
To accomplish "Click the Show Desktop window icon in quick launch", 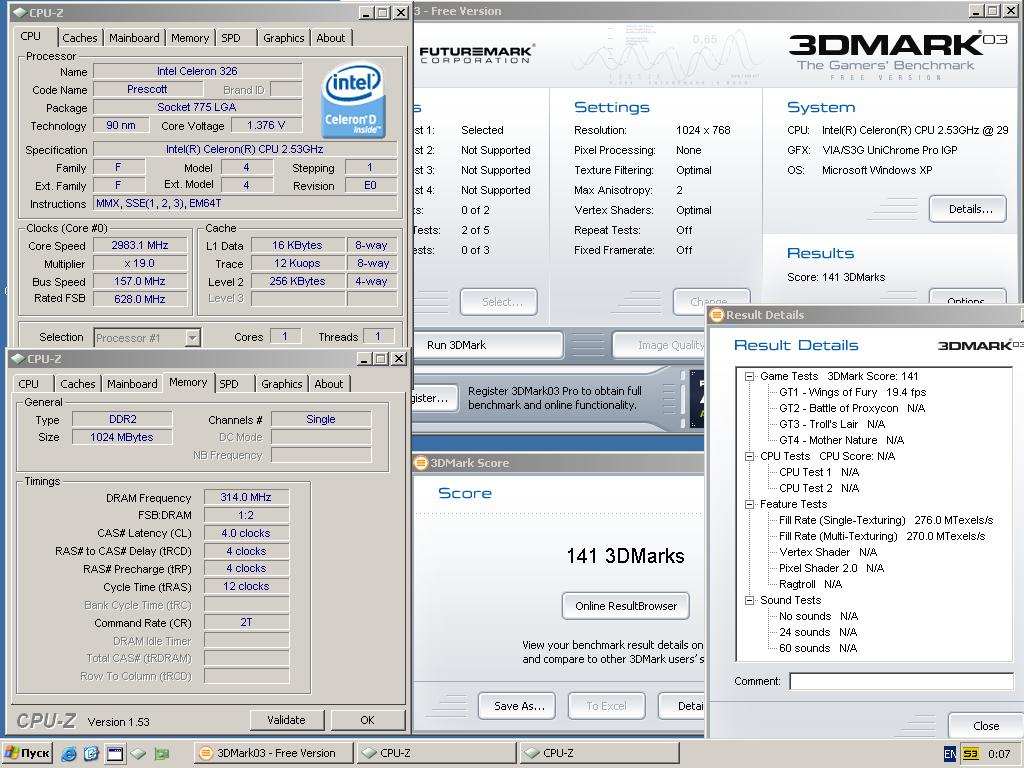I will point(115,754).
